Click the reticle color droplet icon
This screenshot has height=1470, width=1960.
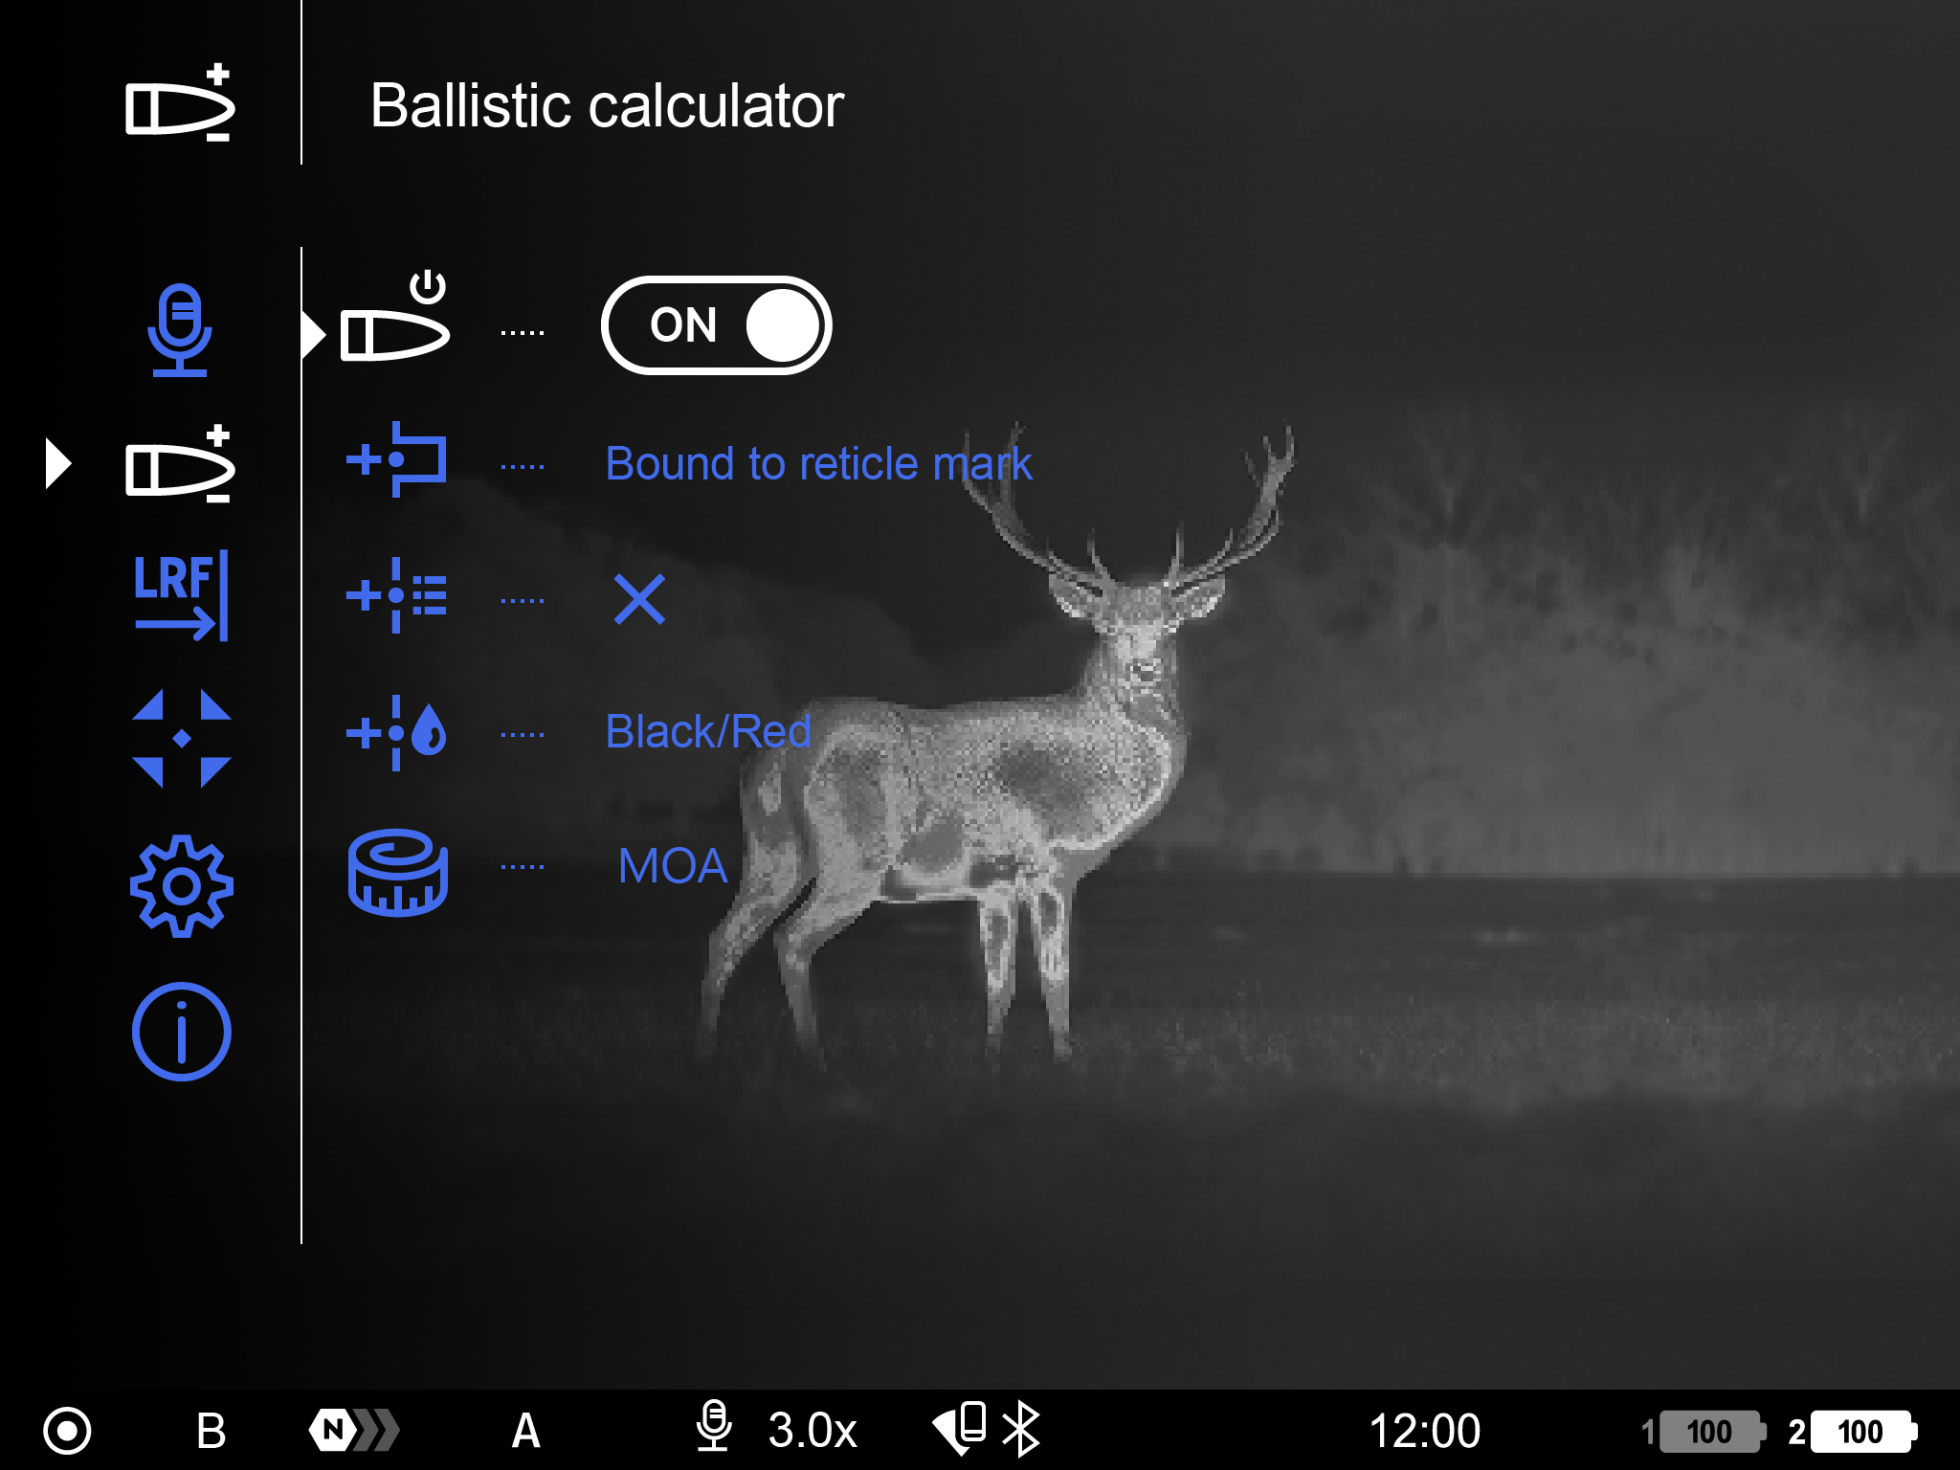396,733
